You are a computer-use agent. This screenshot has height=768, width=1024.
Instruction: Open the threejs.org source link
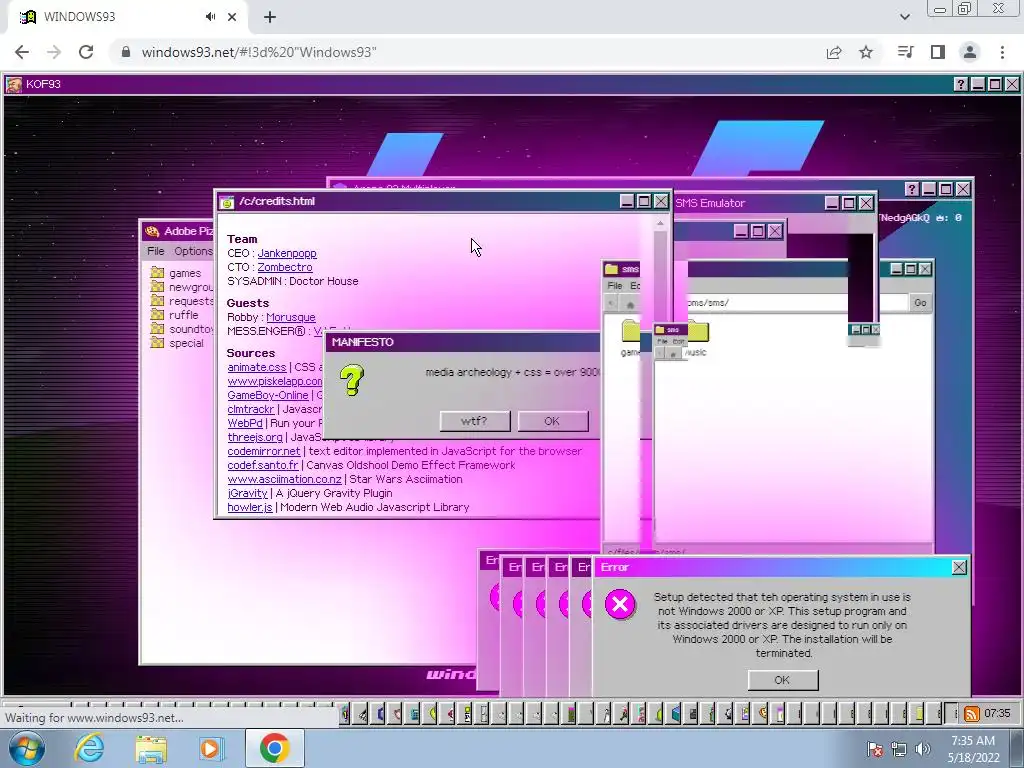coord(255,438)
